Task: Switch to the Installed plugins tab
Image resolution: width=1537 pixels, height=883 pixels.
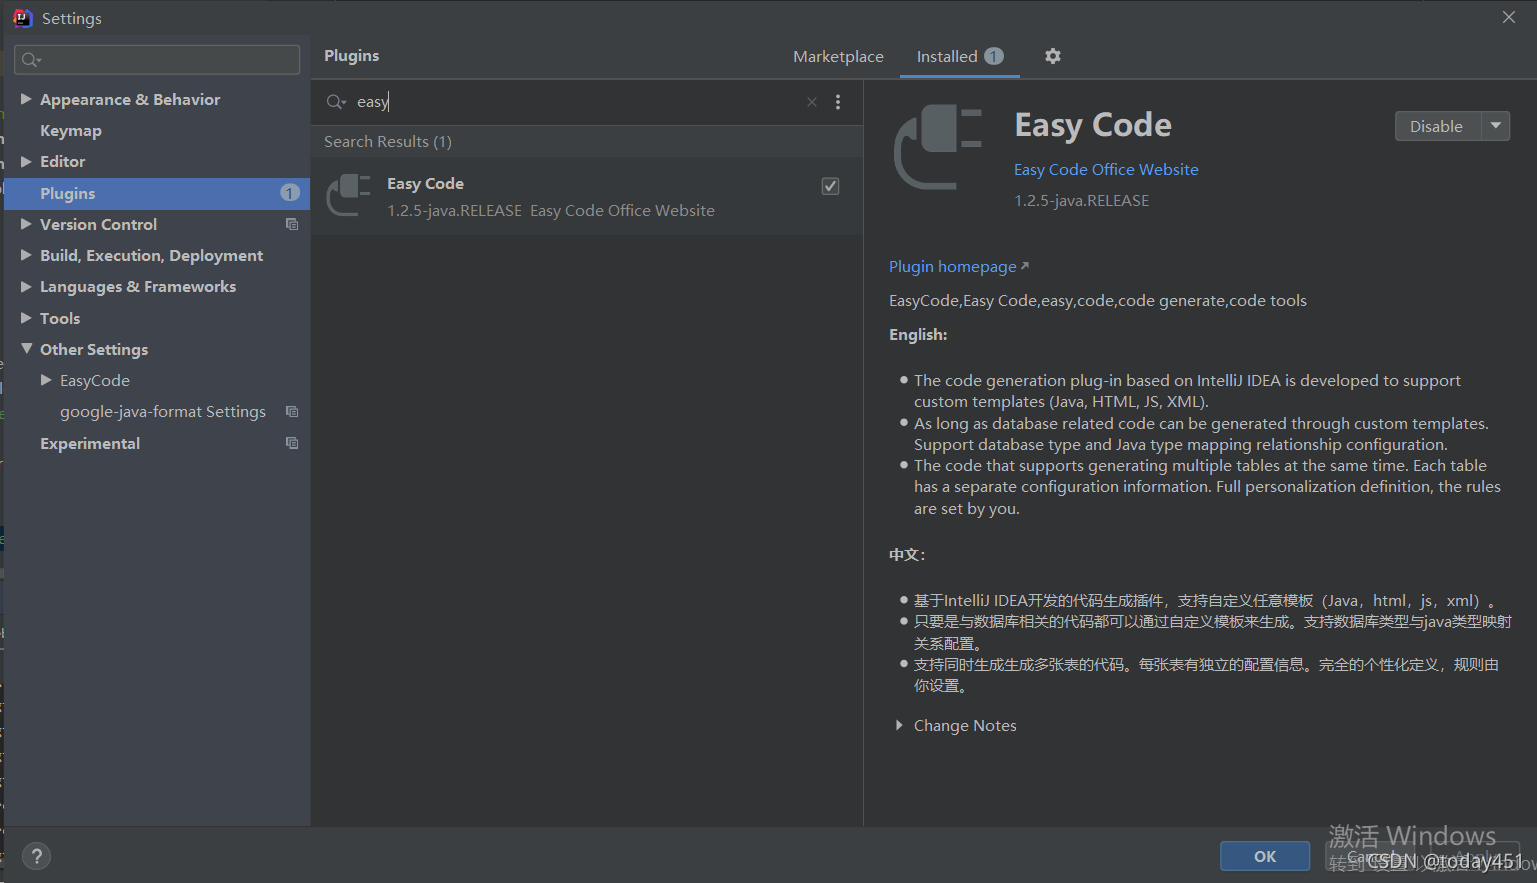Action: pos(959,57)
